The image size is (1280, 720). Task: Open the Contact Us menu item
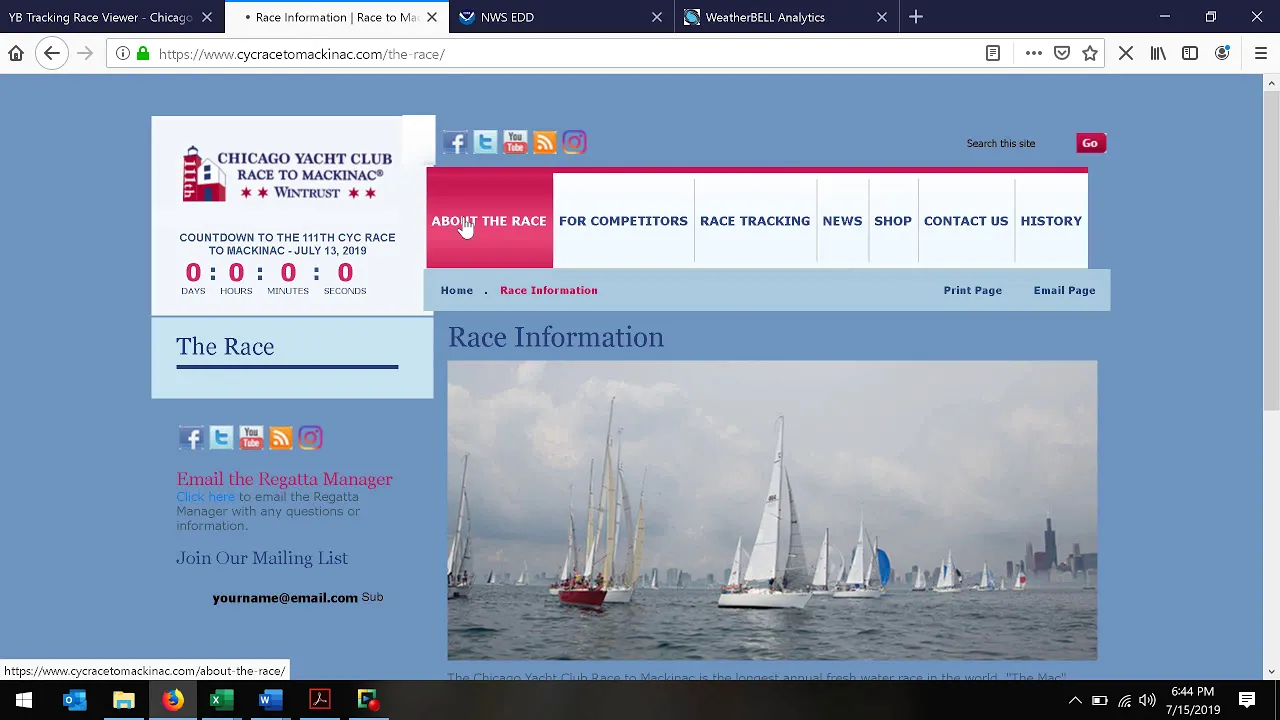click(x=966, y=221)
